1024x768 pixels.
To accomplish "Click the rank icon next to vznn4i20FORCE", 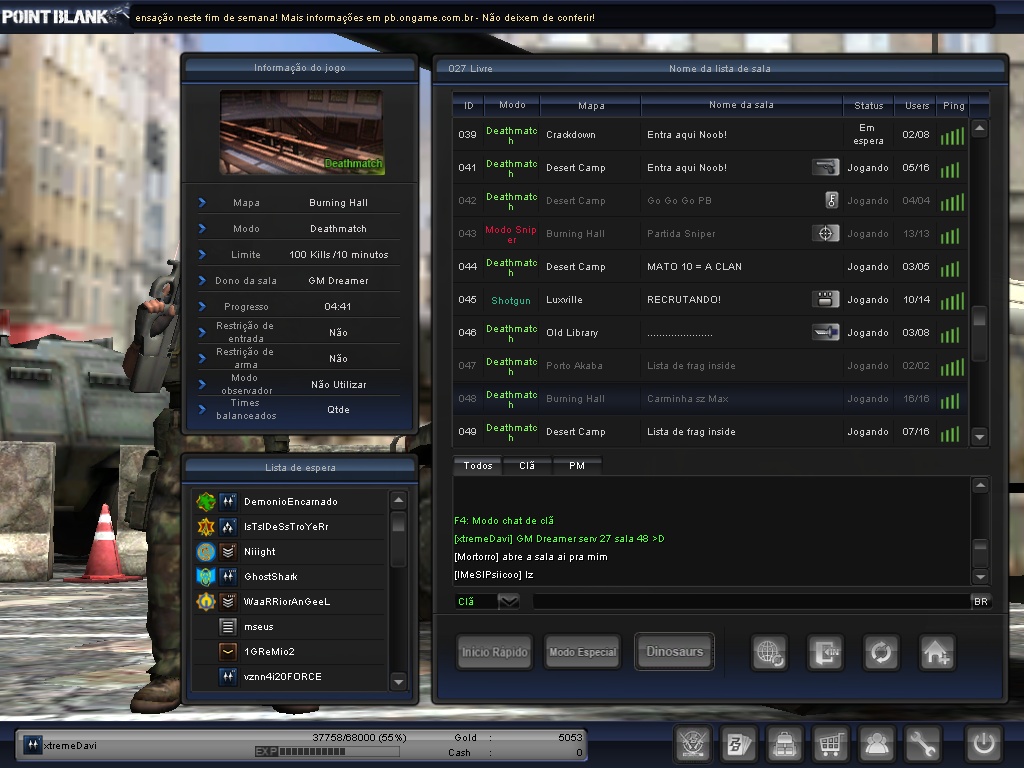I will [x=228, y=677].
